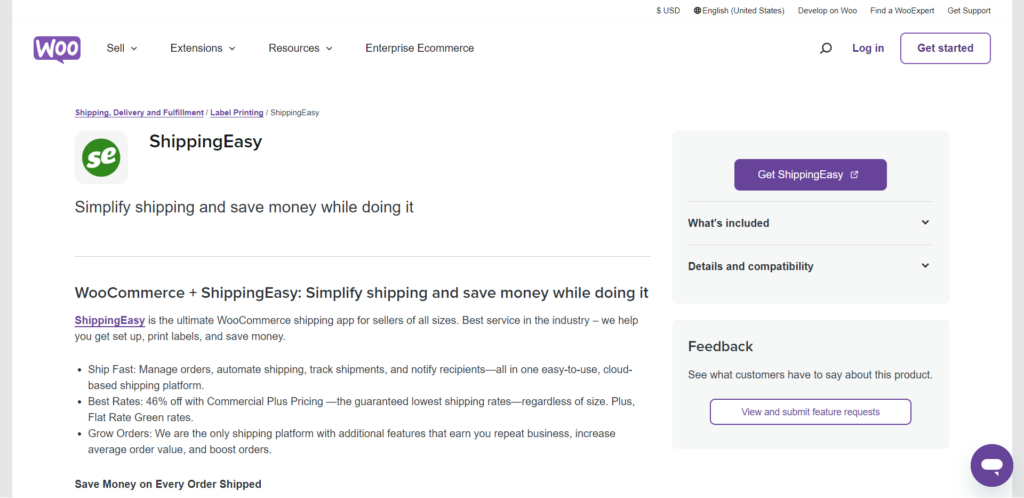Open Shipping, Delivery and Fulfillment breadcrumb
The height and width of the screenshot is (498, 1024).
click(x=140, y=113)
